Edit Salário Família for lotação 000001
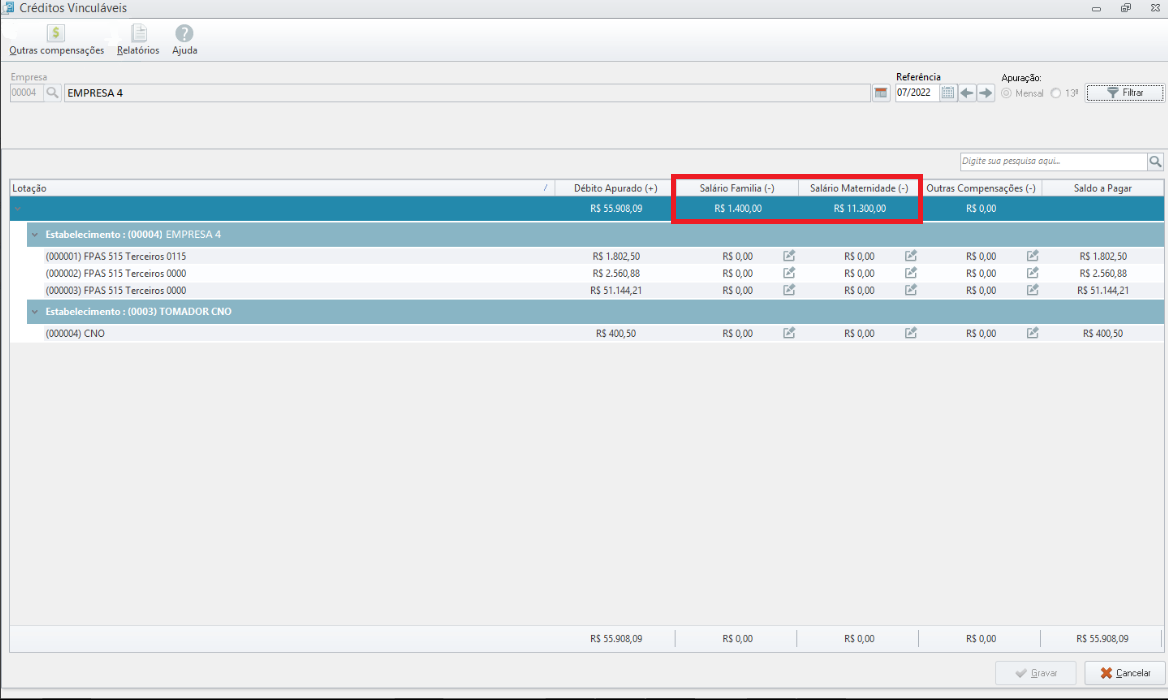Viewport: 1168px width, 700px height. 789,255
